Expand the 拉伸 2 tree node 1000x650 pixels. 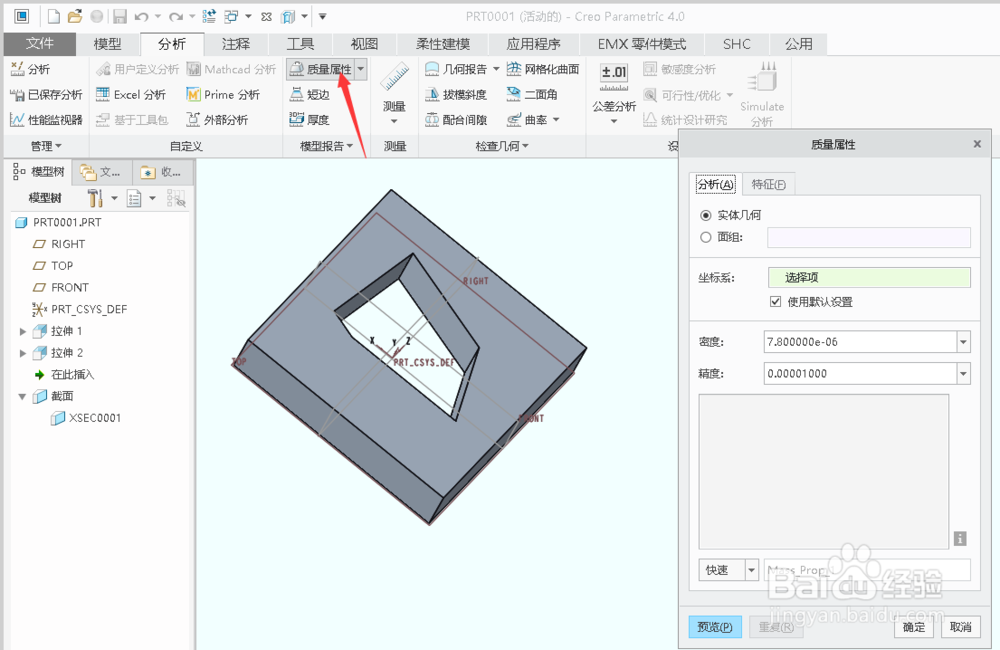coord(22,353)
